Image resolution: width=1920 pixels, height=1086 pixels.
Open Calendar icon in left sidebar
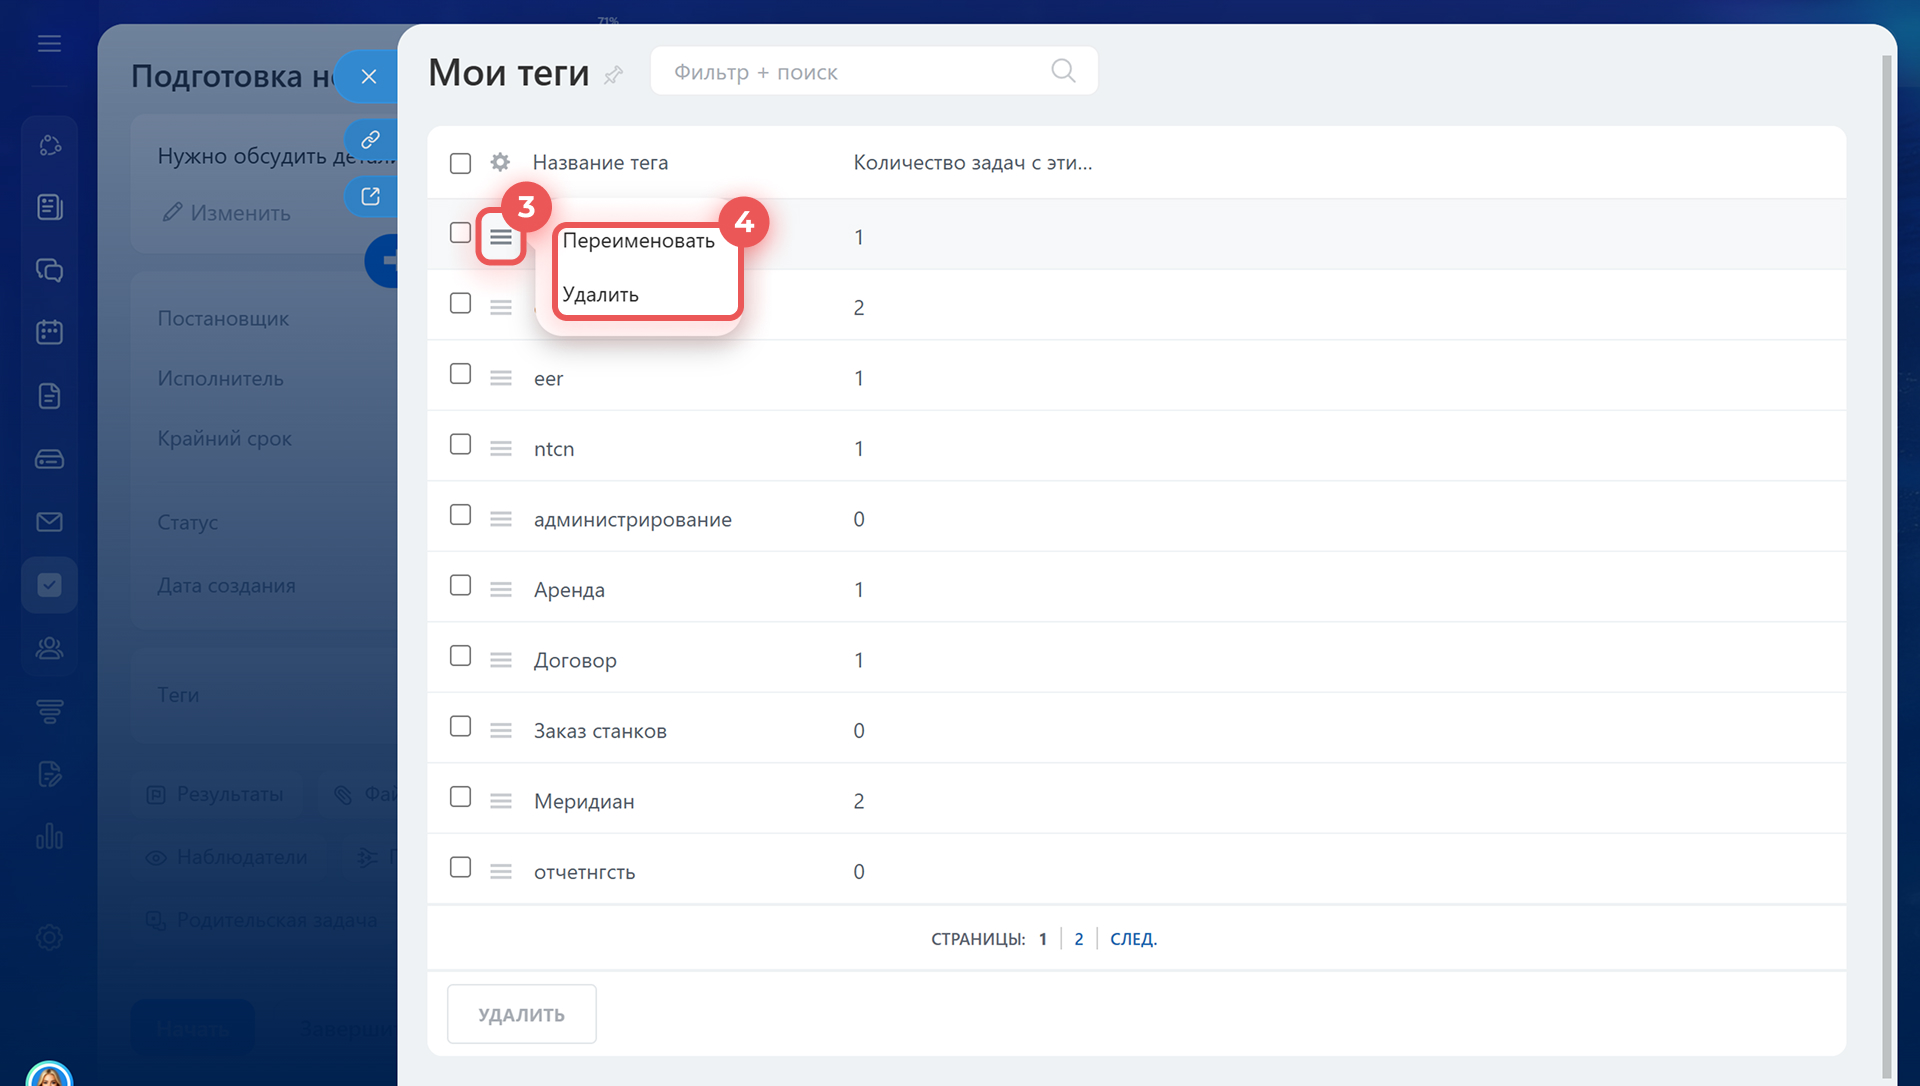coord(49,333)
